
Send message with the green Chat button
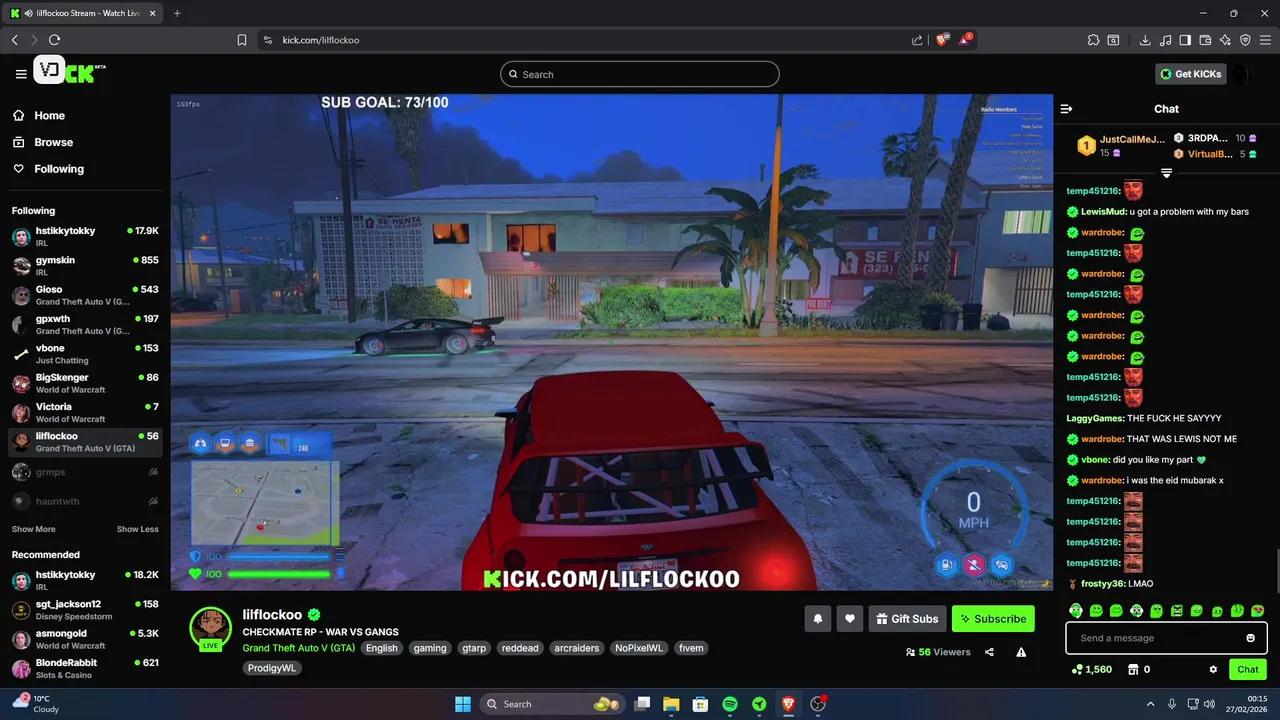(x=1248, y=670)
